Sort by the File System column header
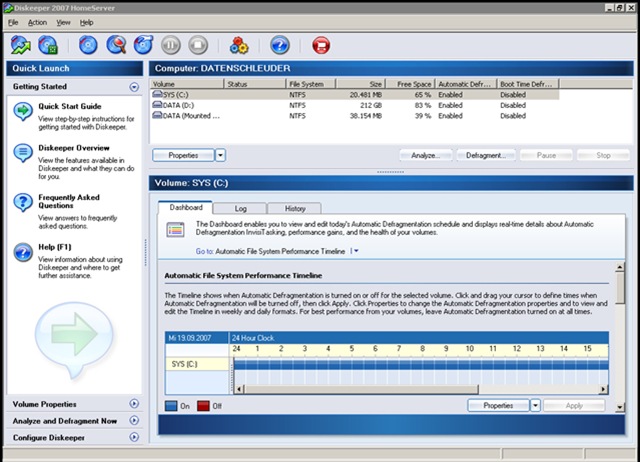The height and width of the screenshot is (462, 640). (x=311, y=84)
